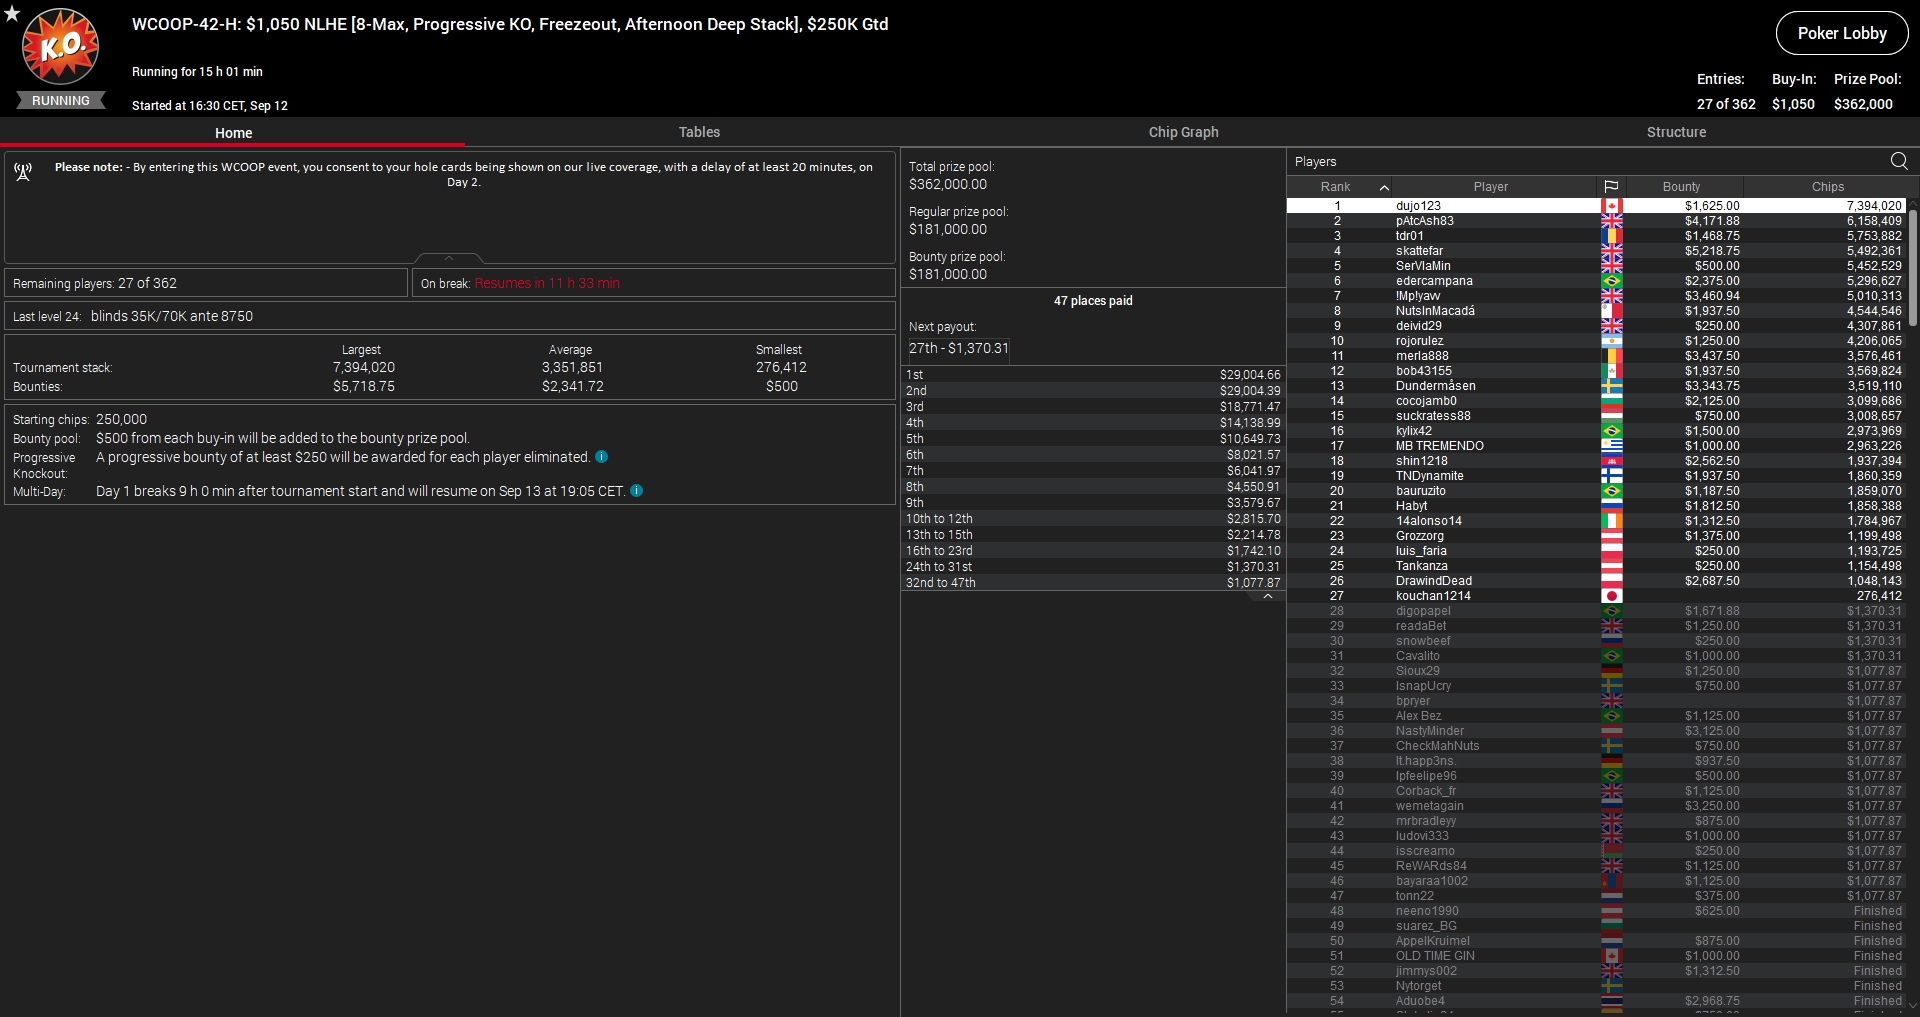Click flag icon for player MB TREMENDO
Viewport: 1920px width, 1017px height.
pyautogui.click(x=1611, y=446)
